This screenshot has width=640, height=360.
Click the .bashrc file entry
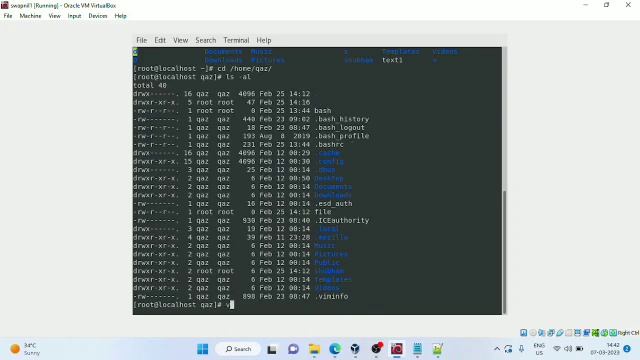[329, 144]
